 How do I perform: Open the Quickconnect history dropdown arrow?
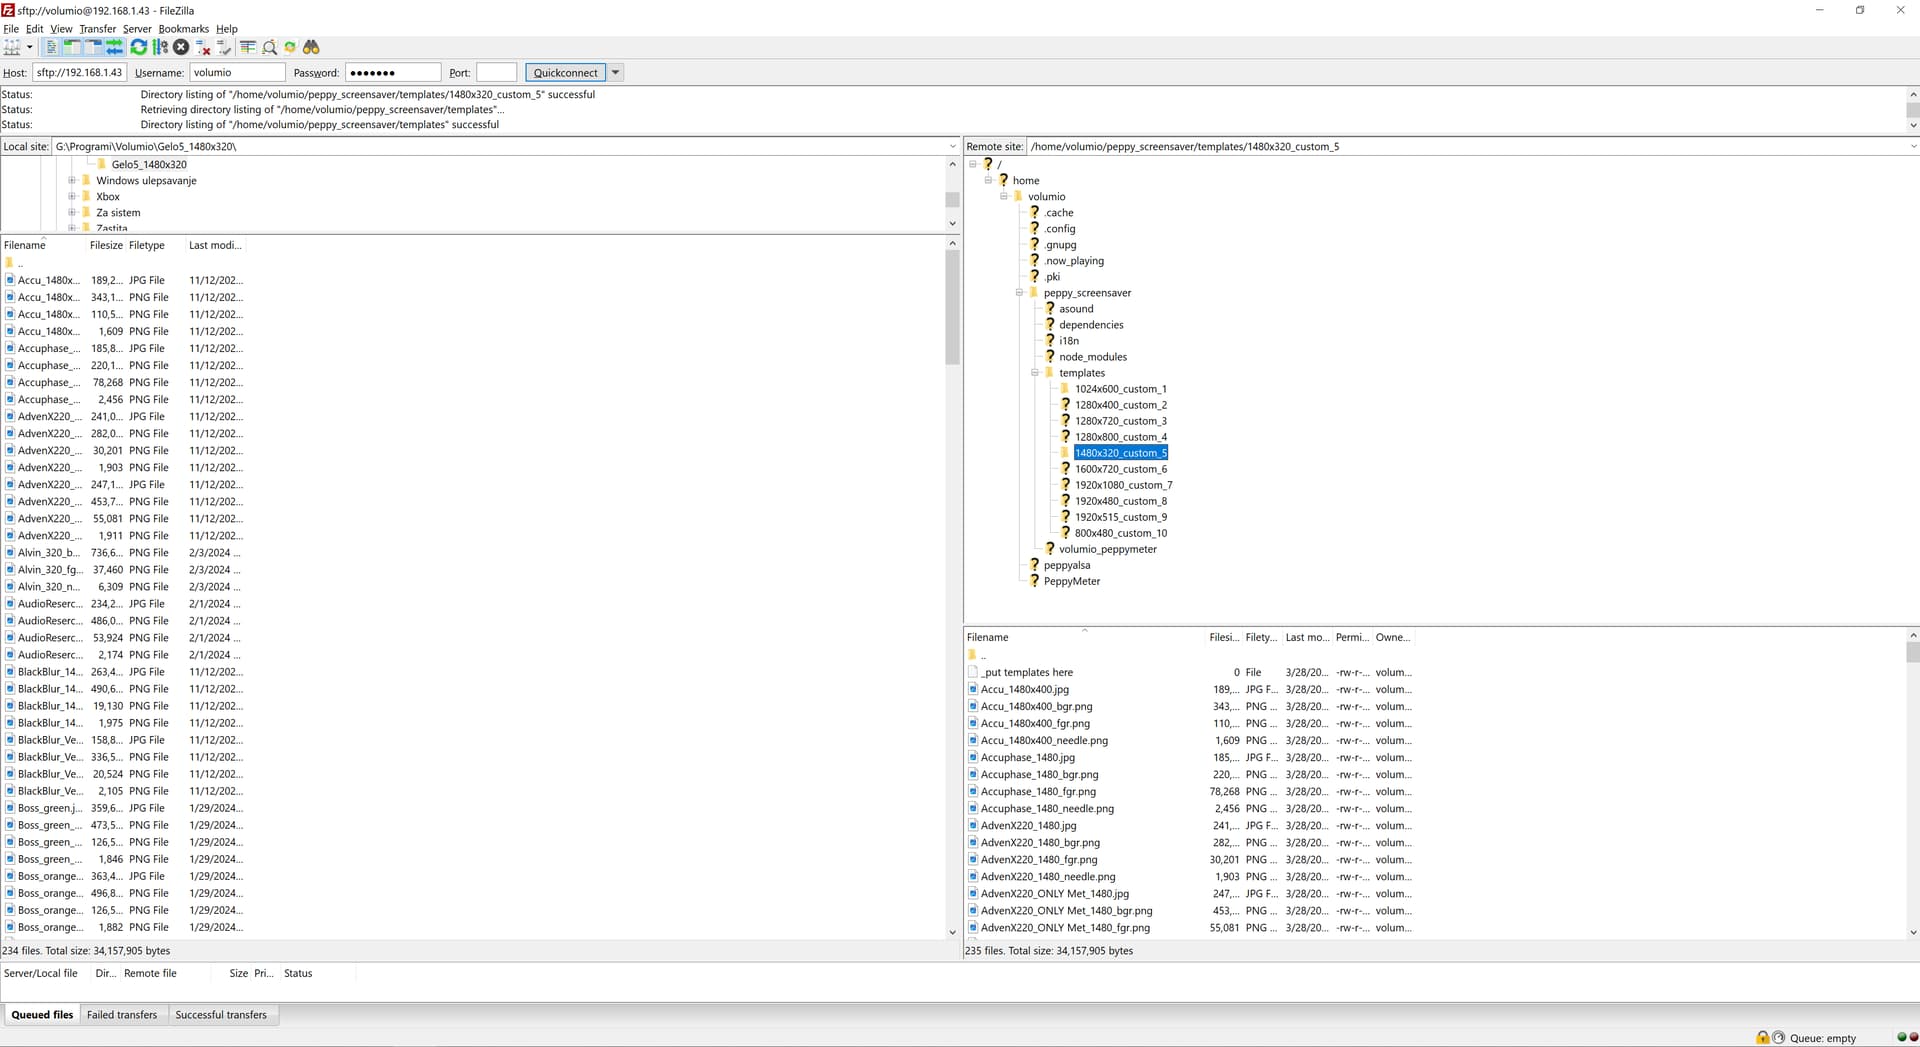(x=616, y=72)
